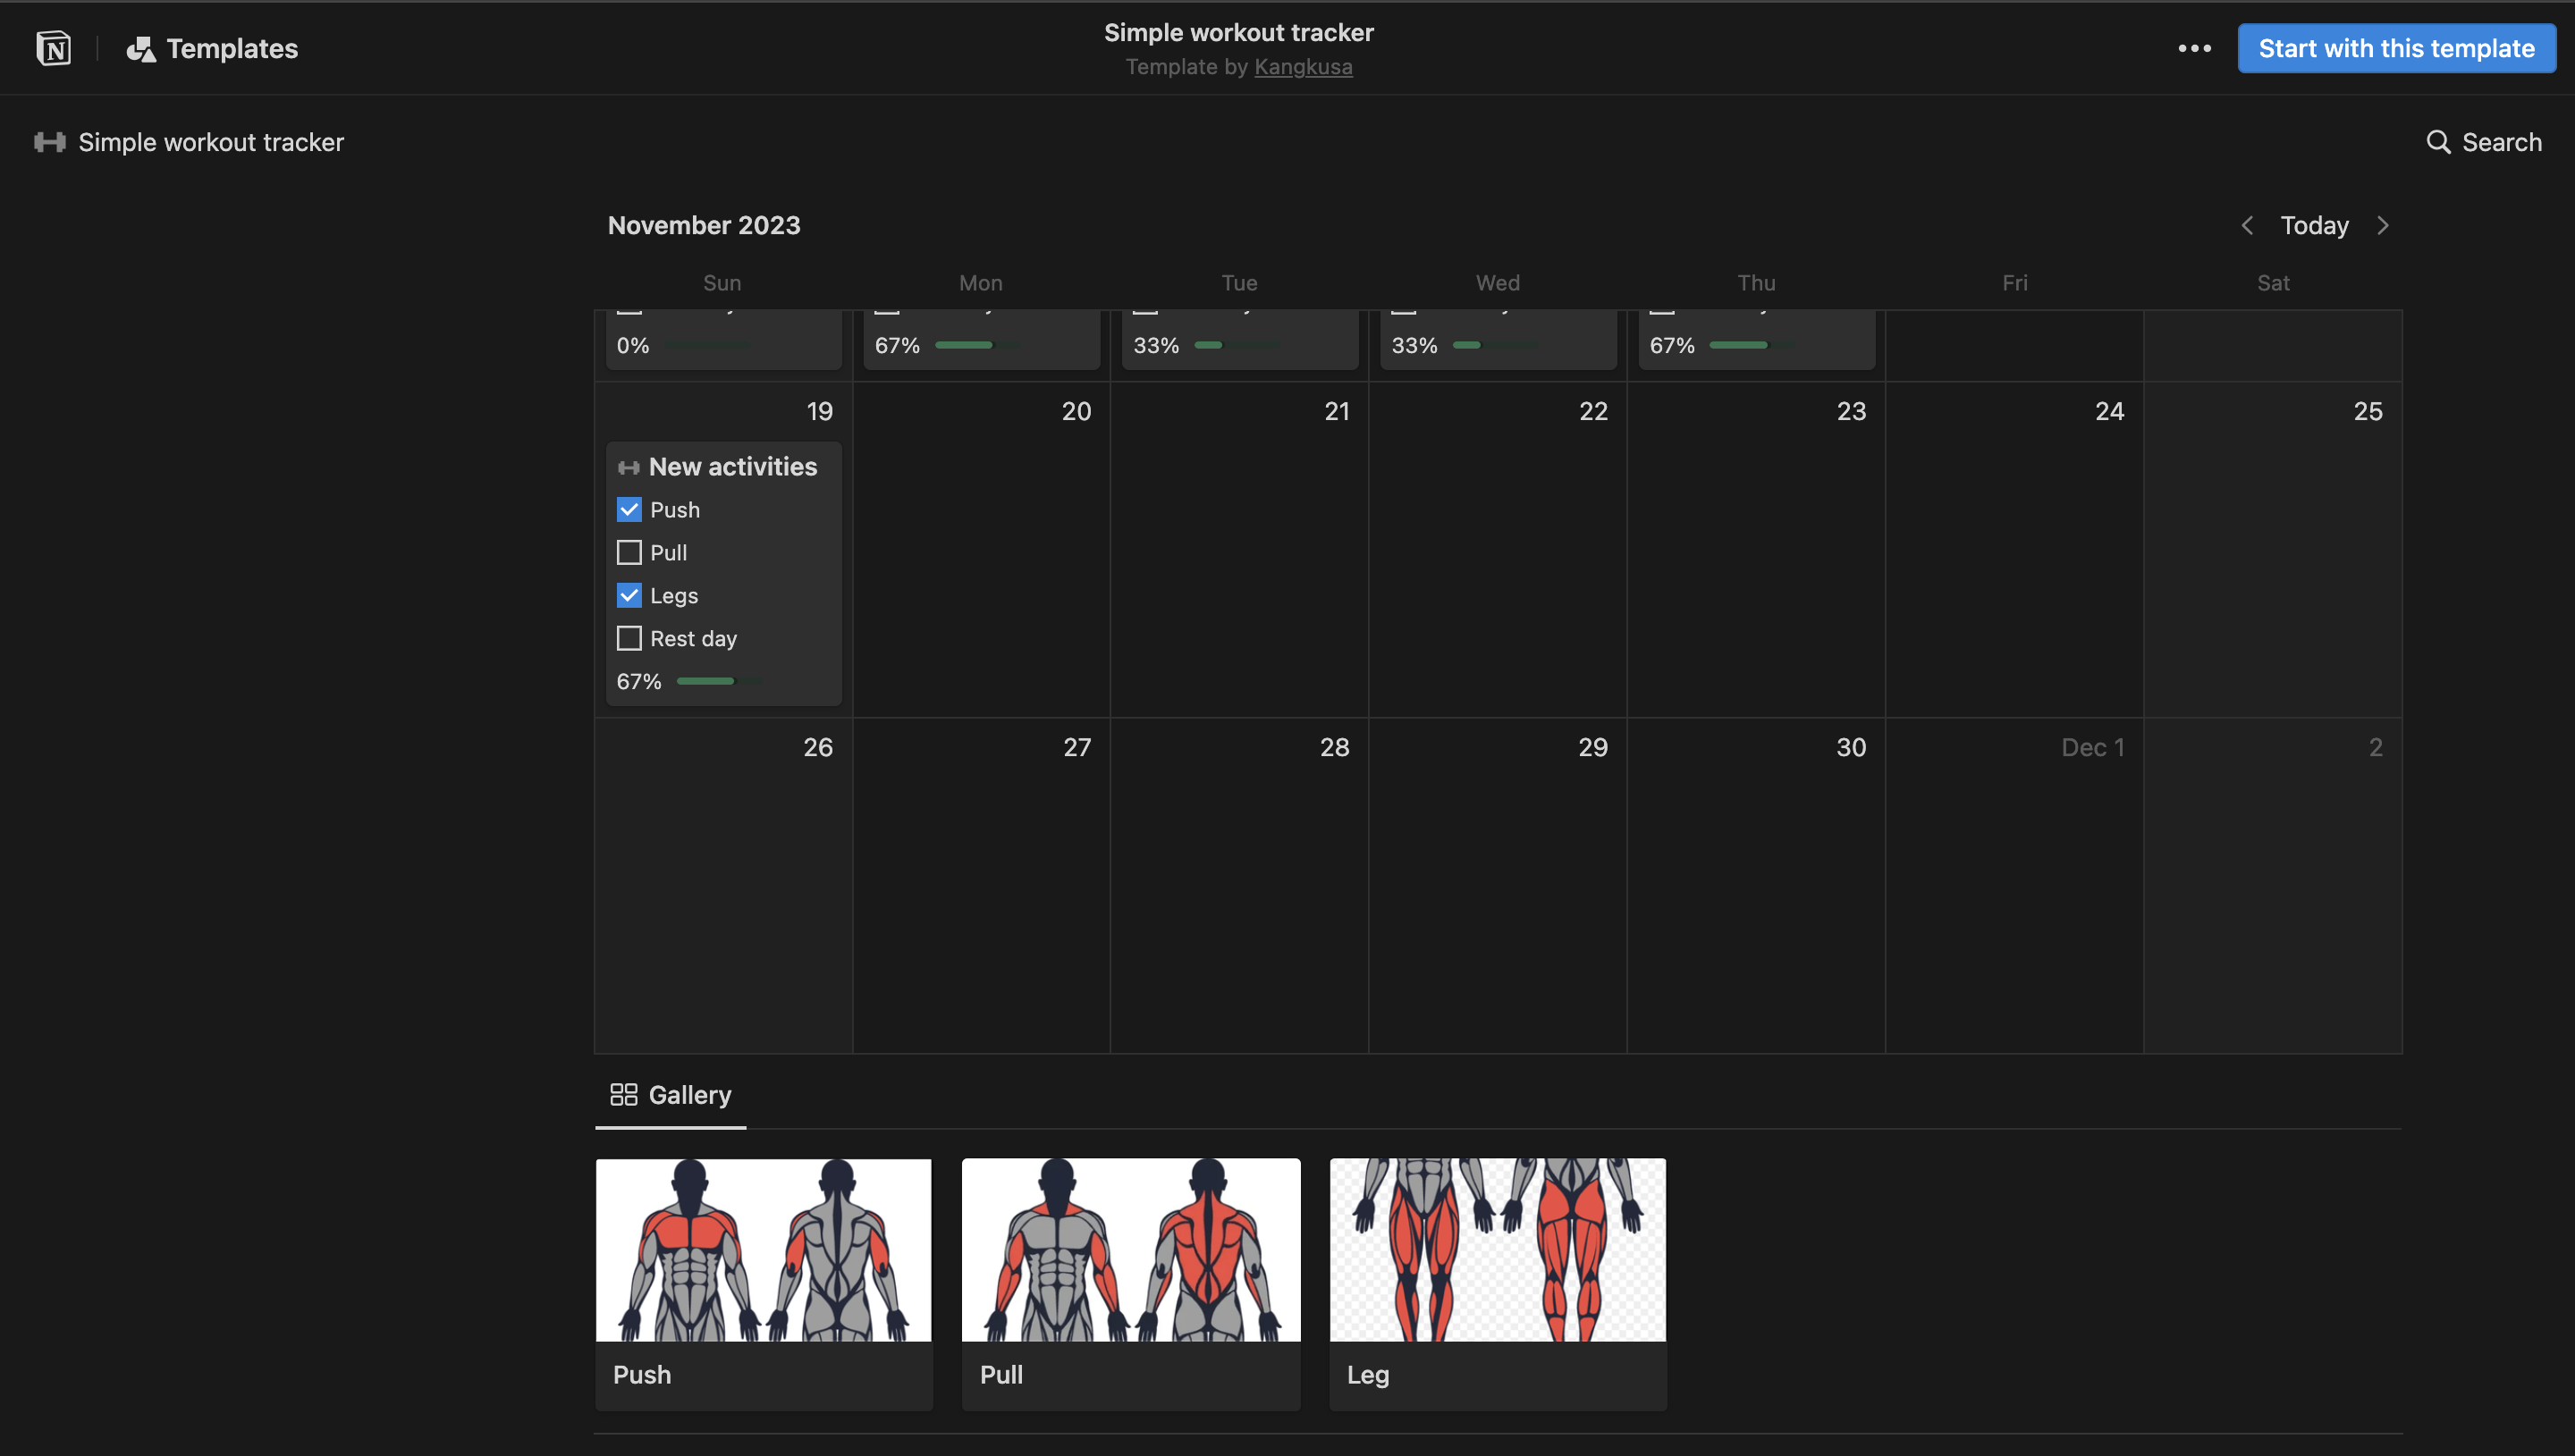Select calendar day 28
The image size is (2575, 1456).
(1334, 747)
